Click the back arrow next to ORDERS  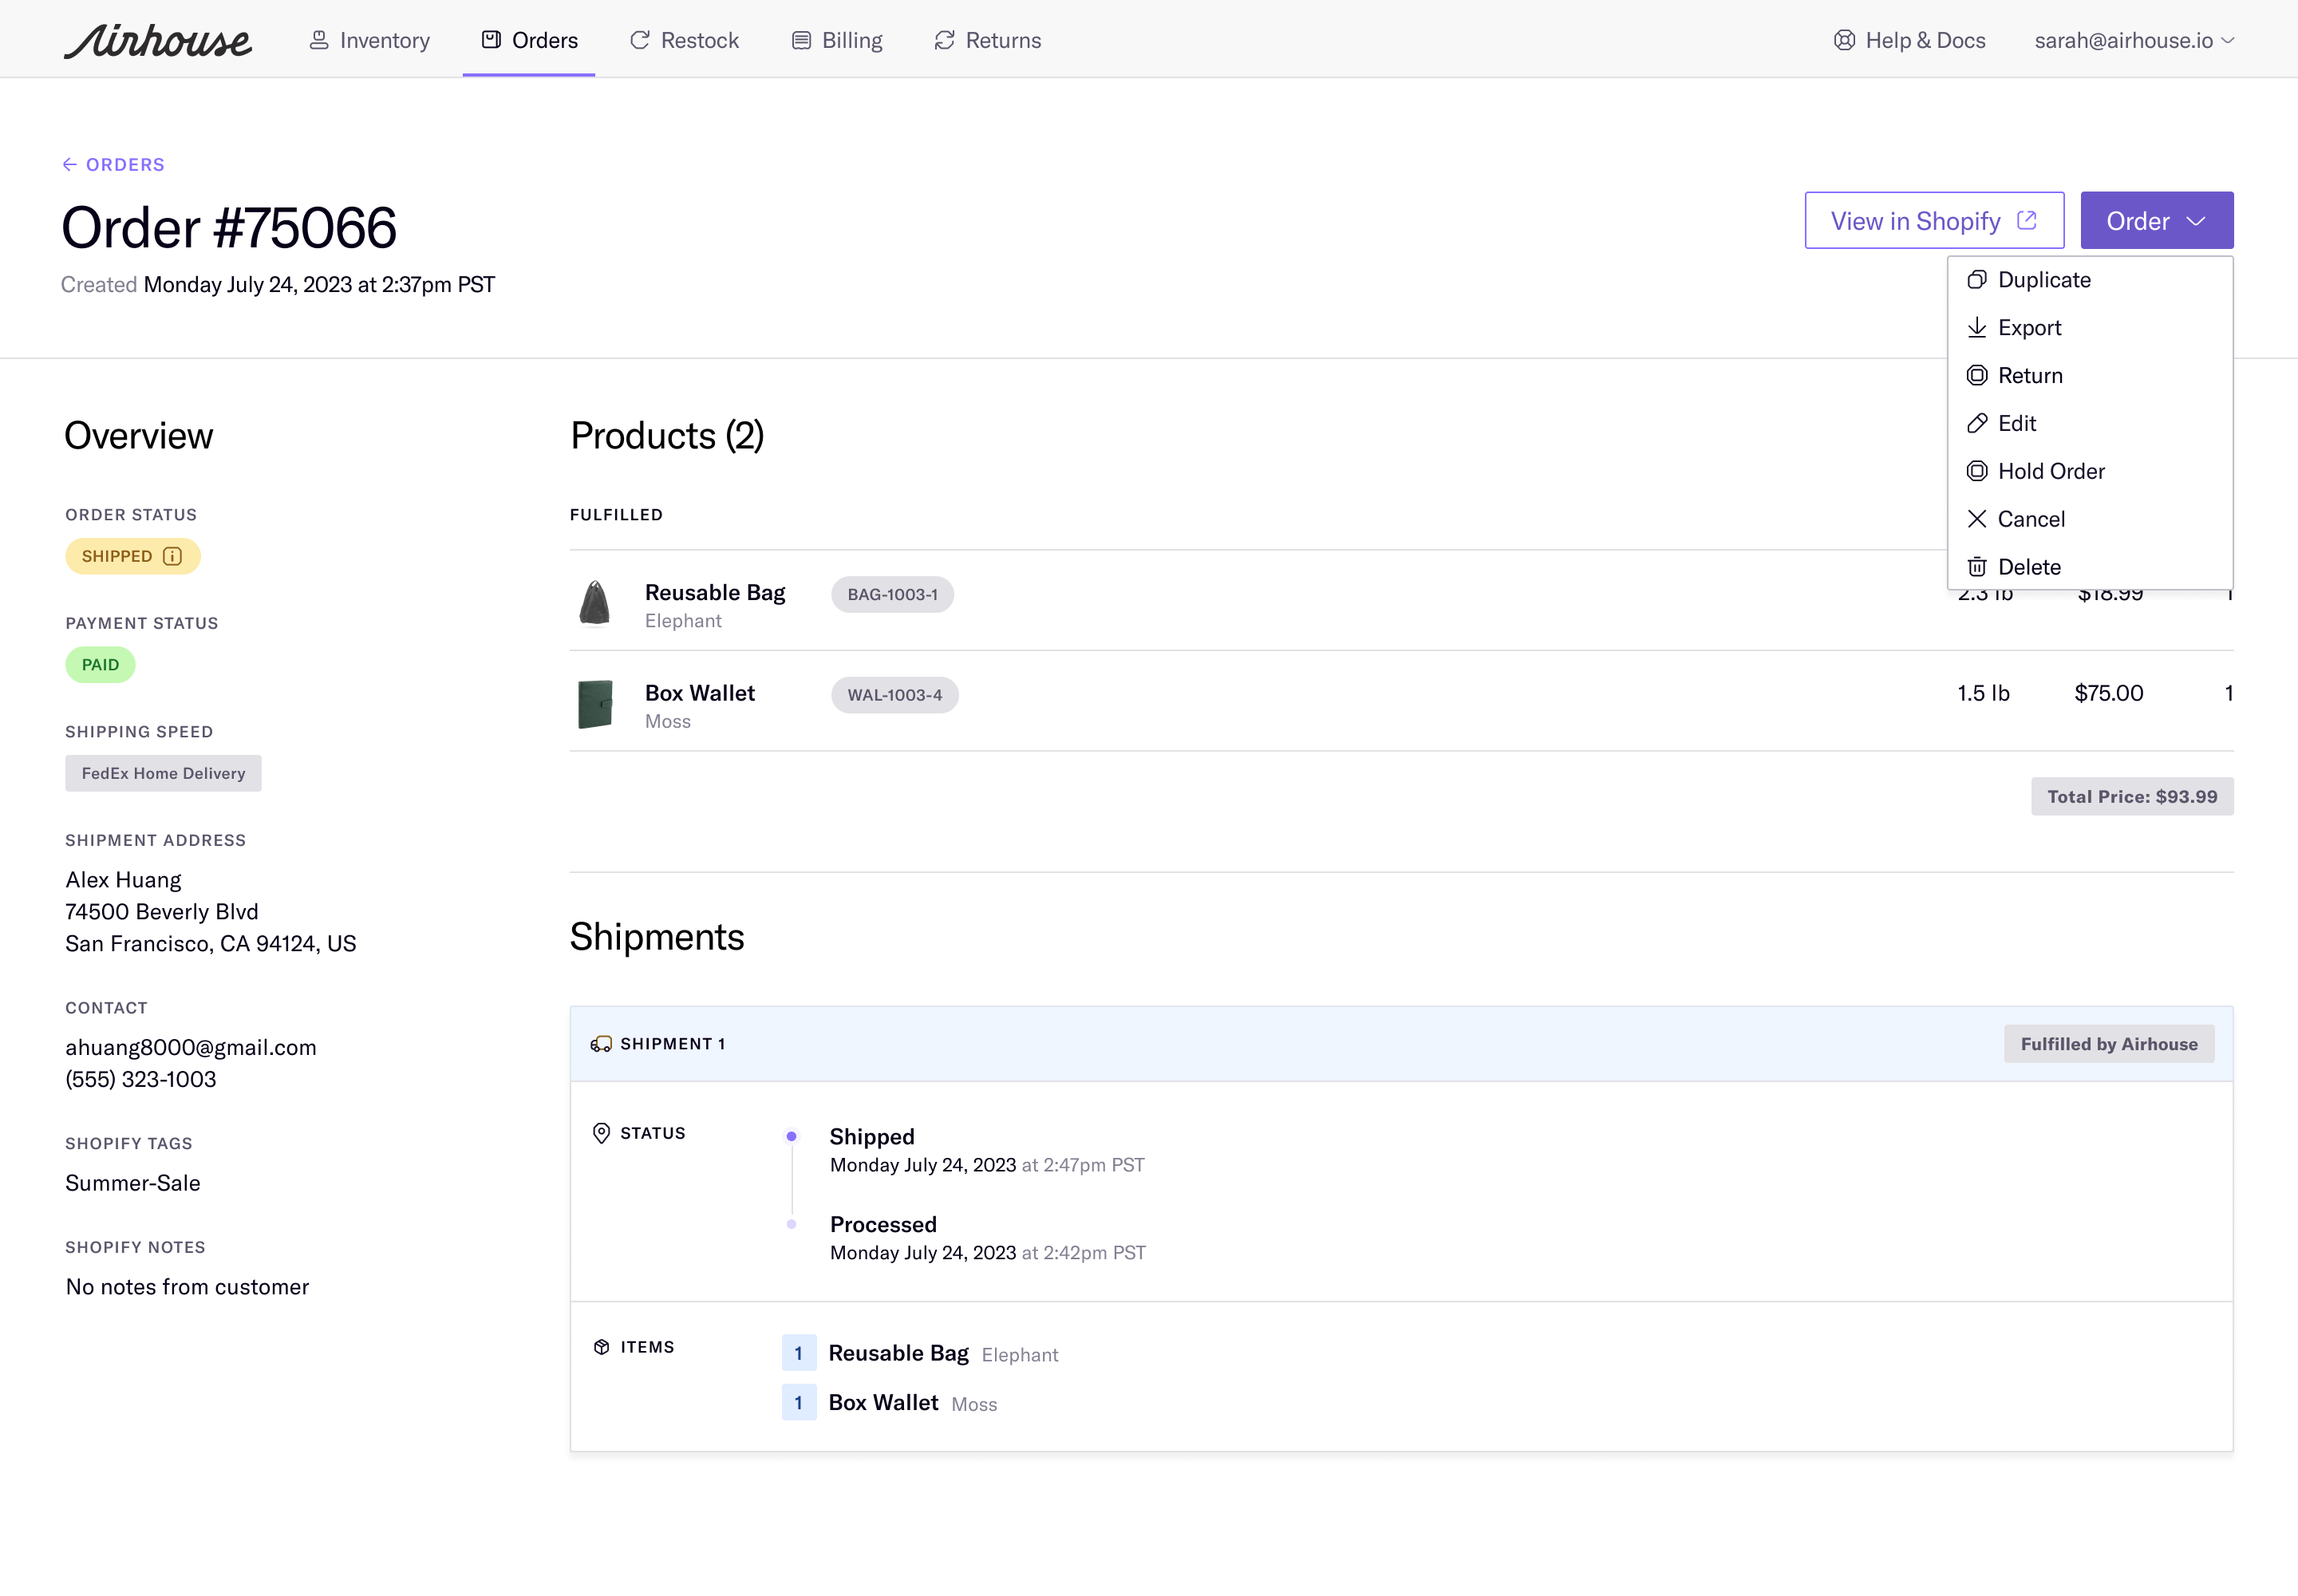pyautogui.click(x=69, y=164)
